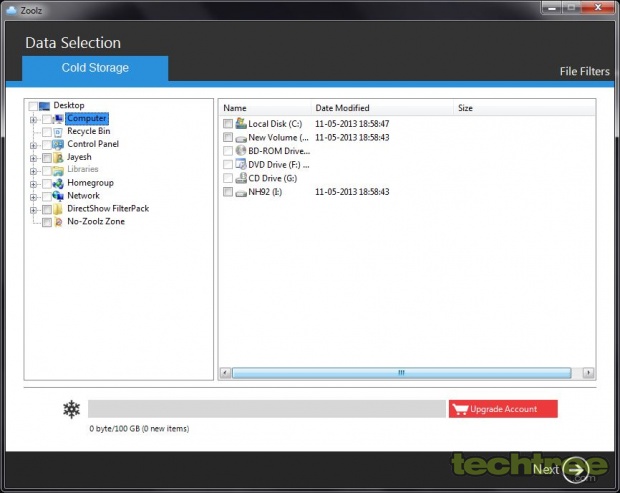Expand the DirectShow FilterPack tree node

pos(34,210)
